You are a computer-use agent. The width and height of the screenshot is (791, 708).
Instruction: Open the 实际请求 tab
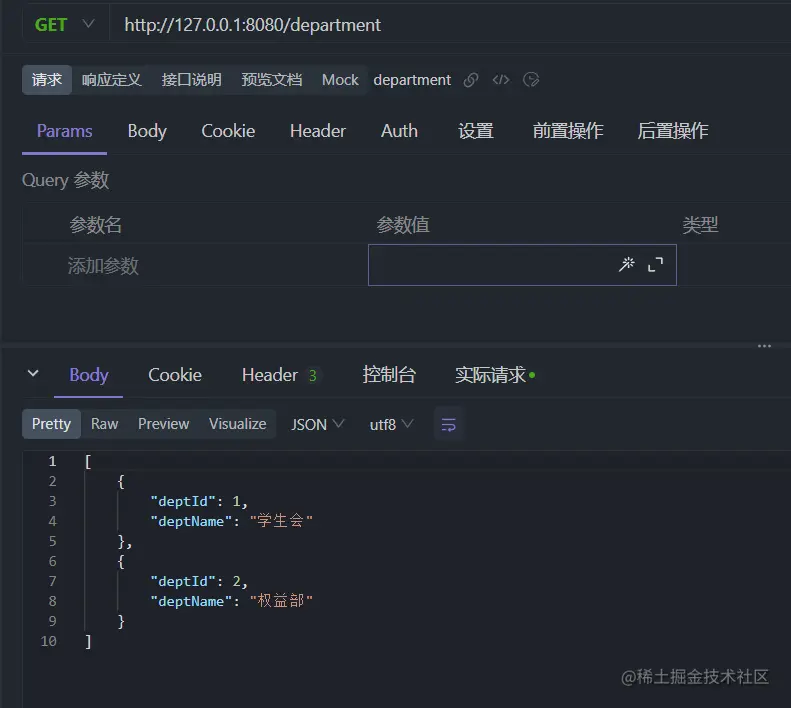tap(494, 375)
